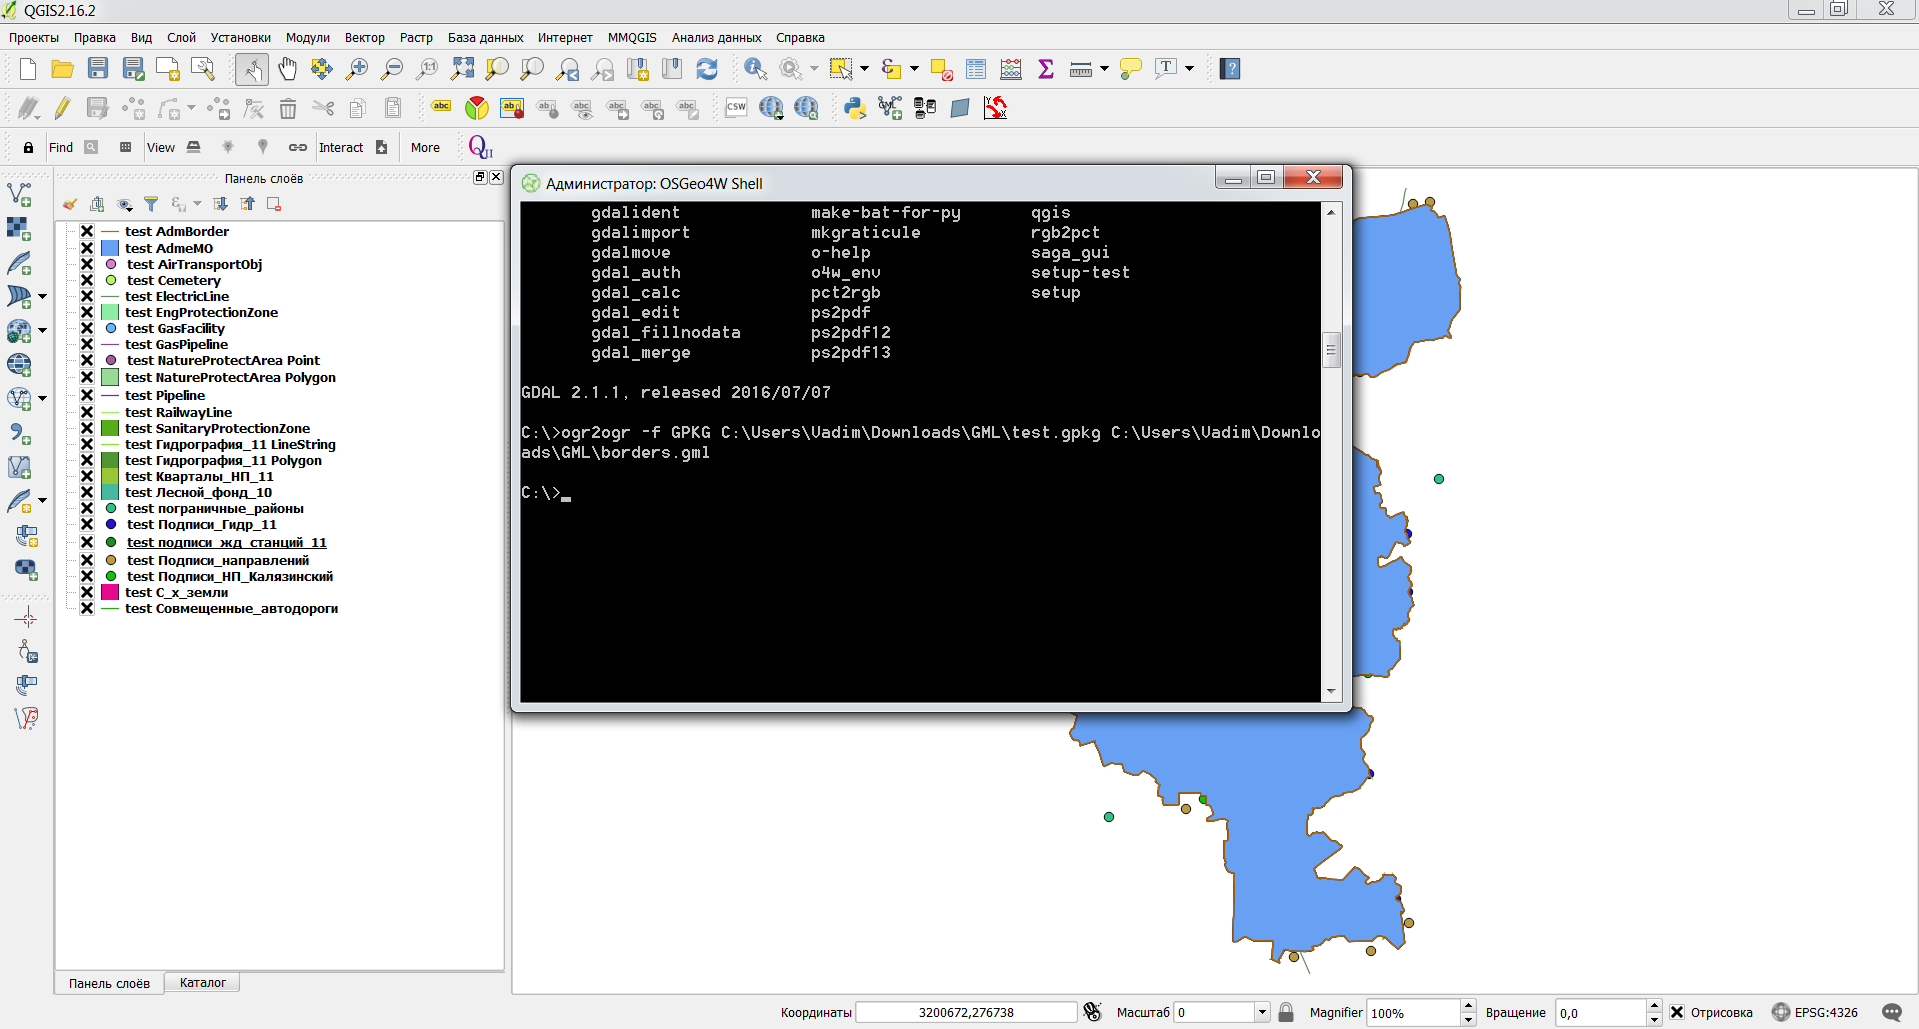The width and height of the screenshot is (1919, 1029).
Task: Click the Show Statistical Summary sigma icon
Action: [x=1046, y=69]
